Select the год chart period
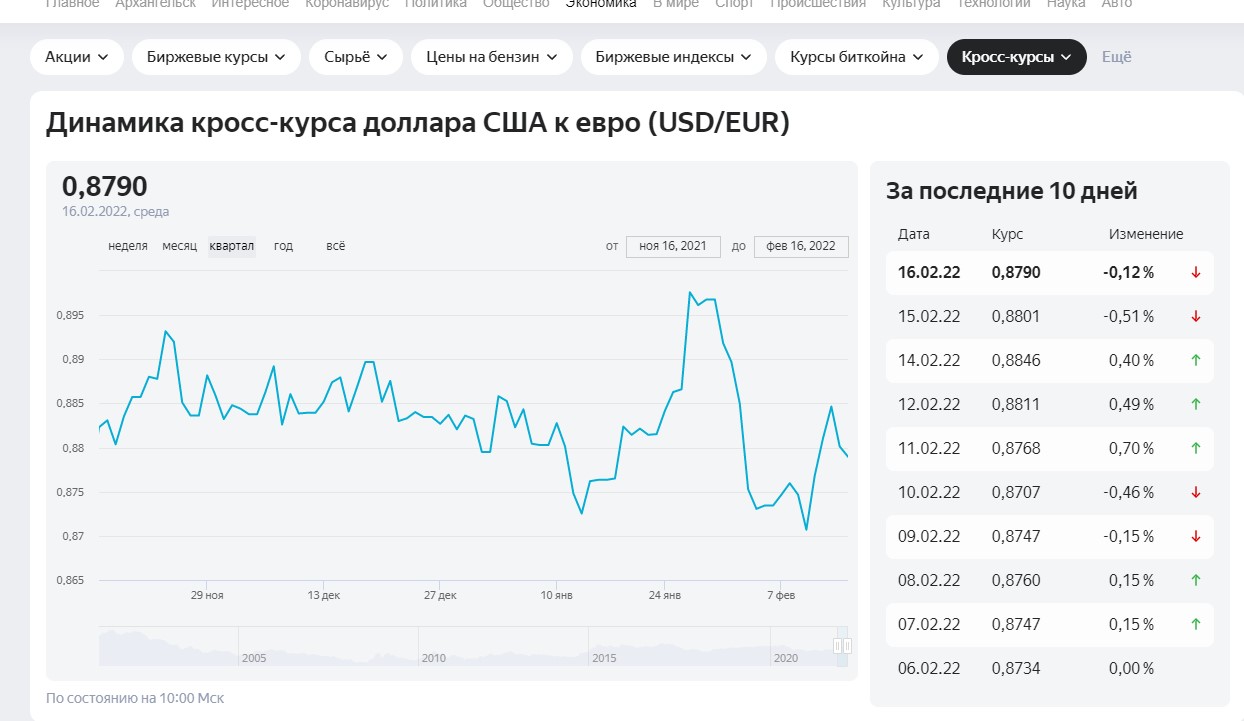 (x=284, y=246)
